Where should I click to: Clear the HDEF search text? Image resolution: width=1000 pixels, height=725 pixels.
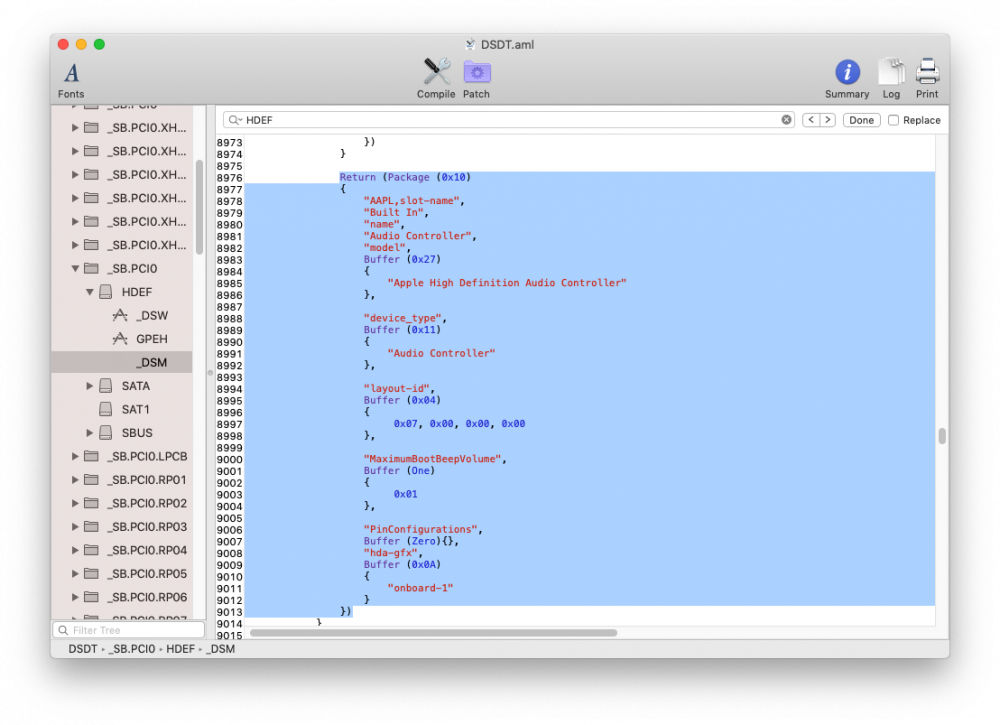[x=786, y=120]
